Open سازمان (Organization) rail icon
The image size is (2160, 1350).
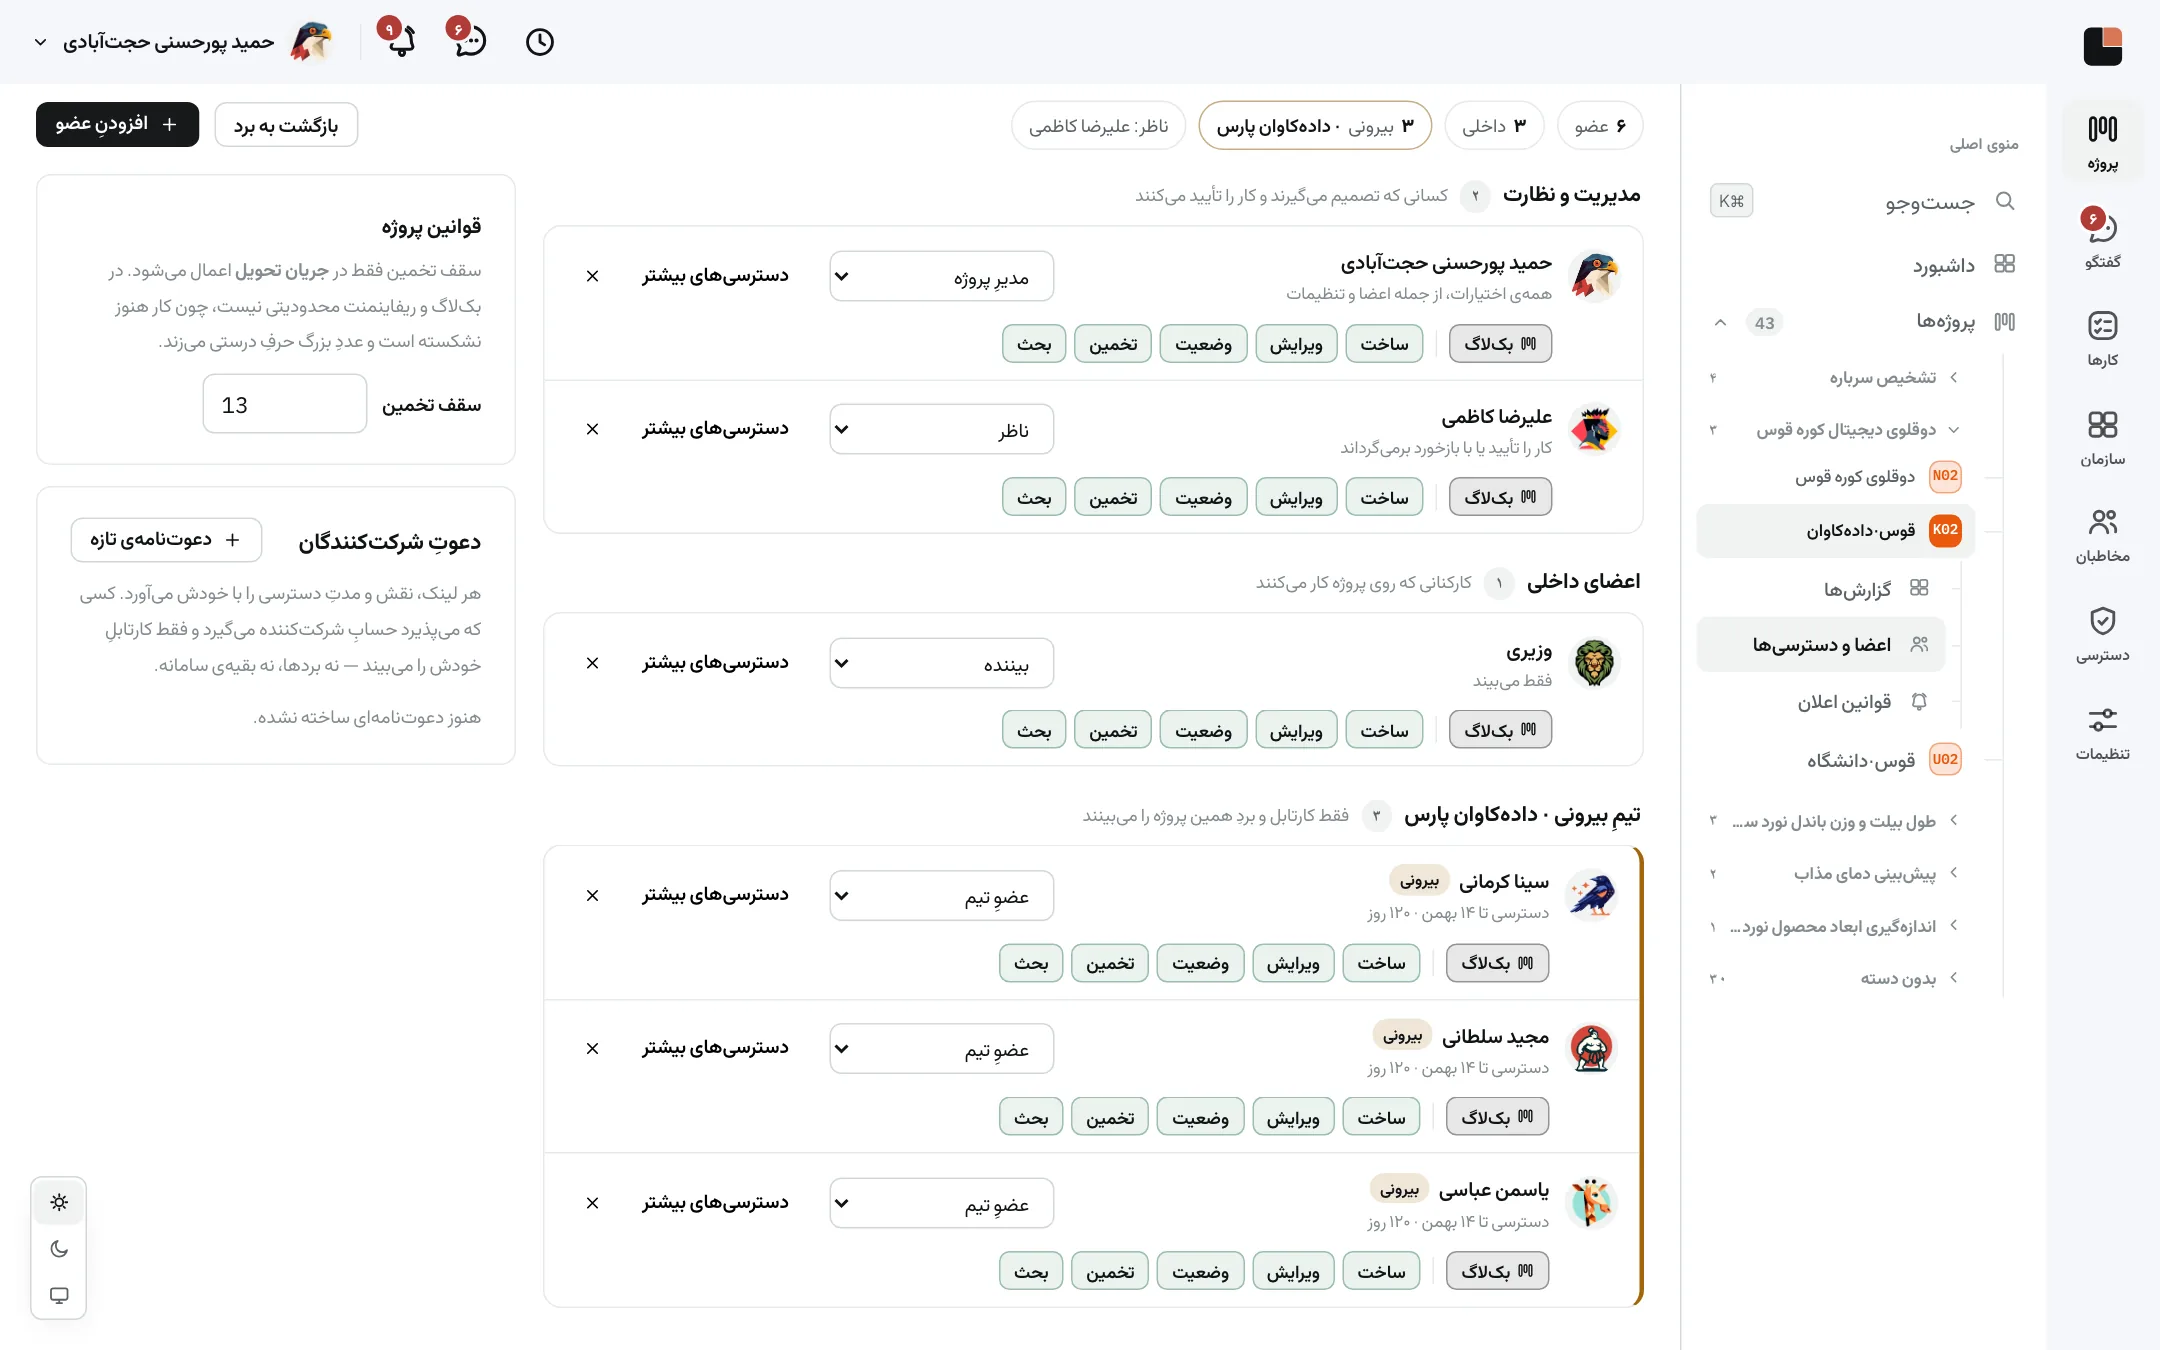point(2102,438)
